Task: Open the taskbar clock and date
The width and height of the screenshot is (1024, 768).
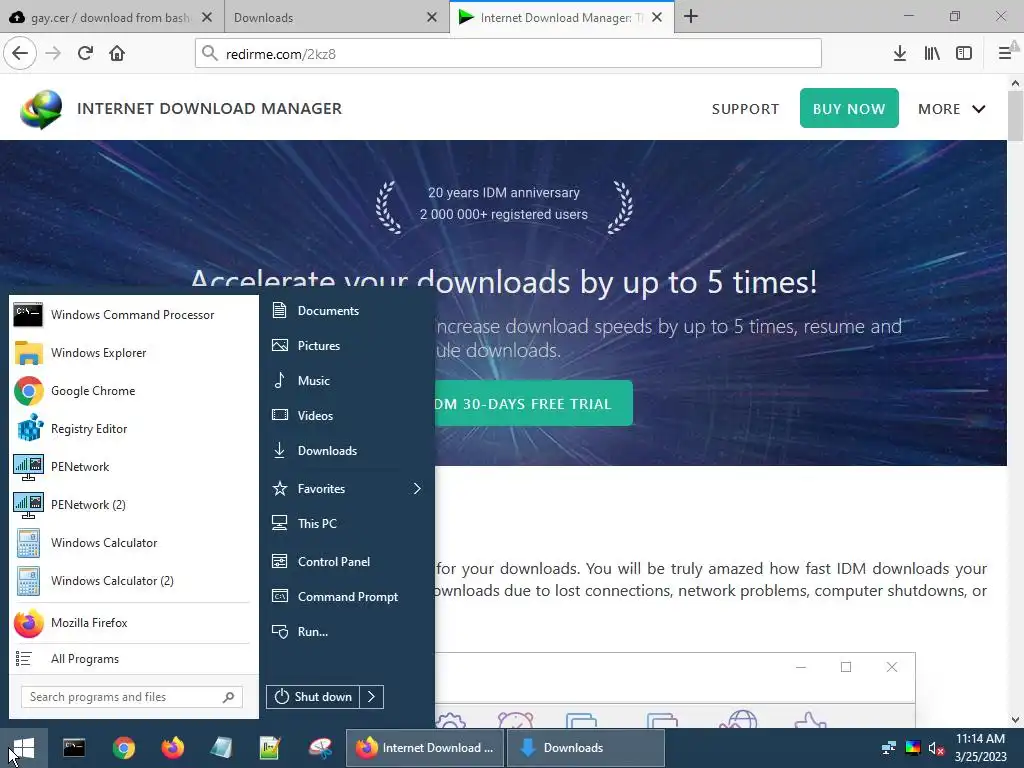Action: coord(980,748)
